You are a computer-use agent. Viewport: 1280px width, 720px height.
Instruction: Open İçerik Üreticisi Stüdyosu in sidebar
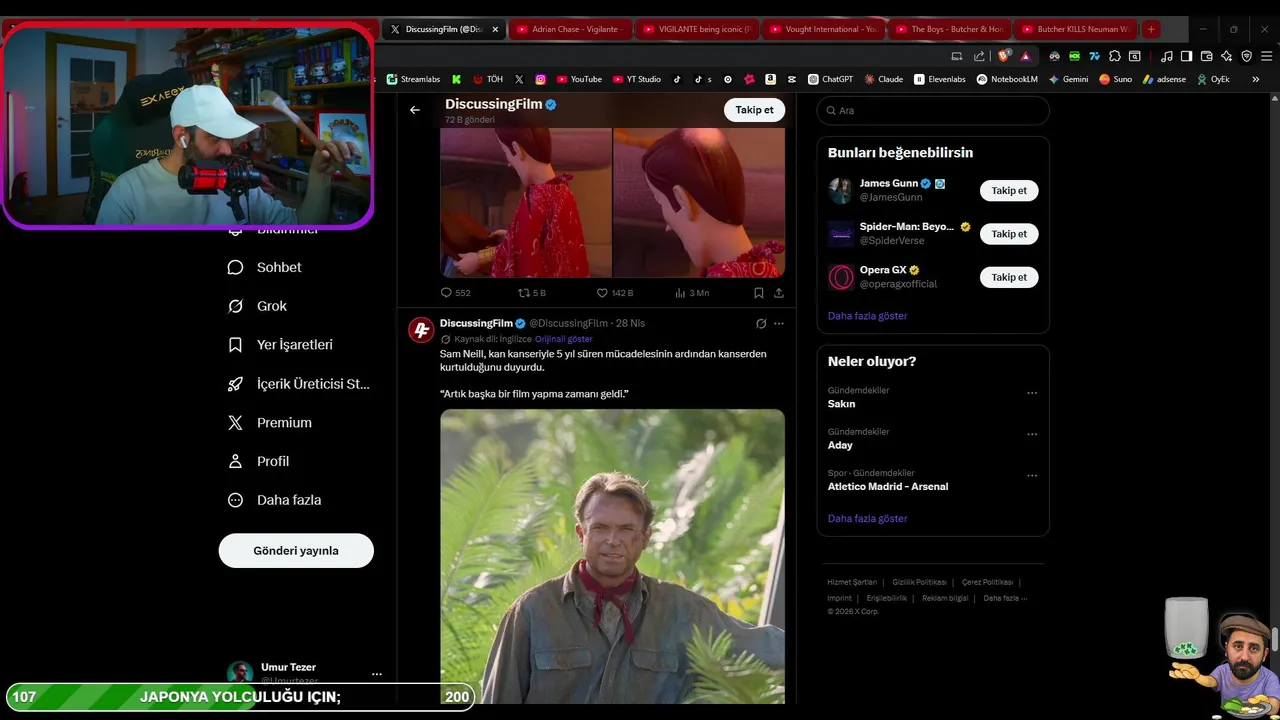pyautogui.click(x=299, y=383)
